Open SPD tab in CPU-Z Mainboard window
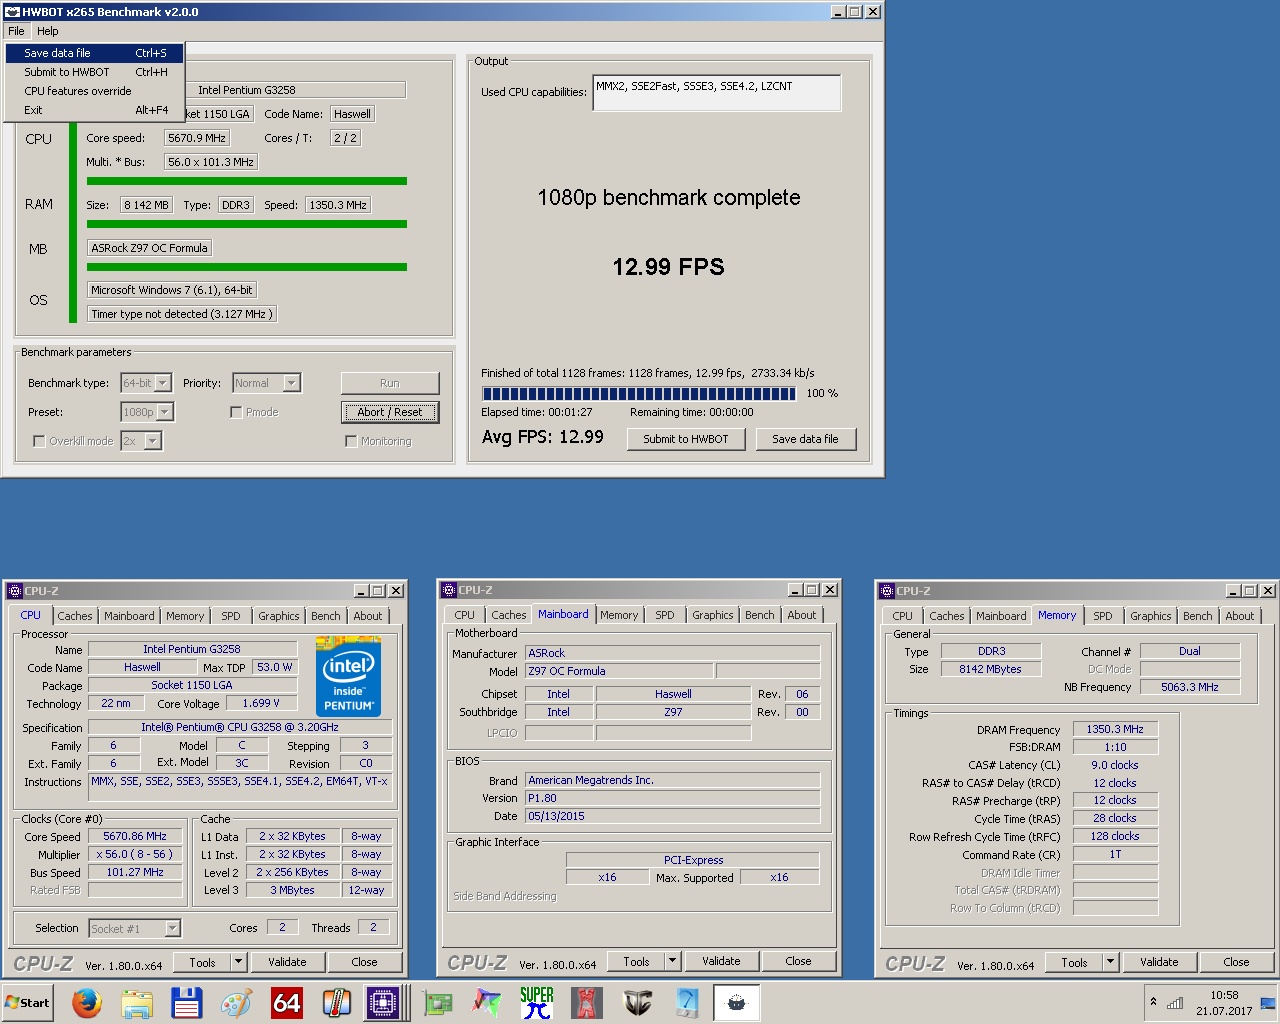Viewport: 1280px width, 1024px height. pyautogui.click(x=665, y=615)
